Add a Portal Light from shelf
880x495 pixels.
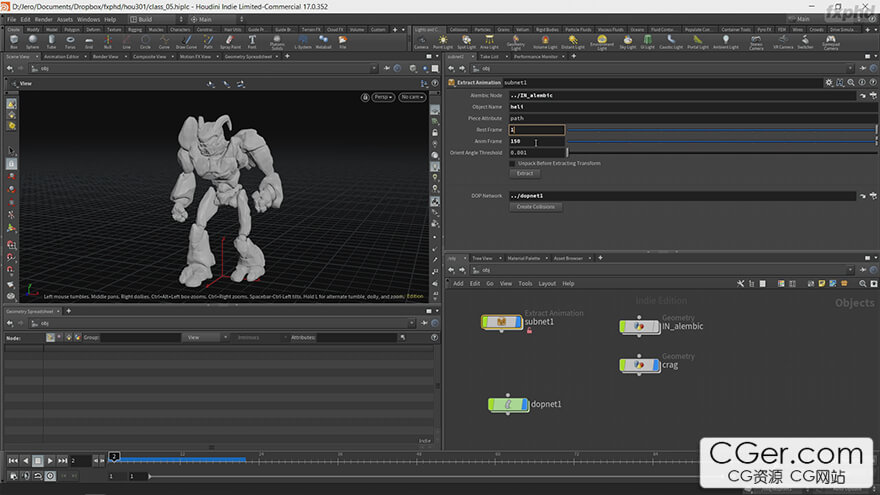point(698,42)
